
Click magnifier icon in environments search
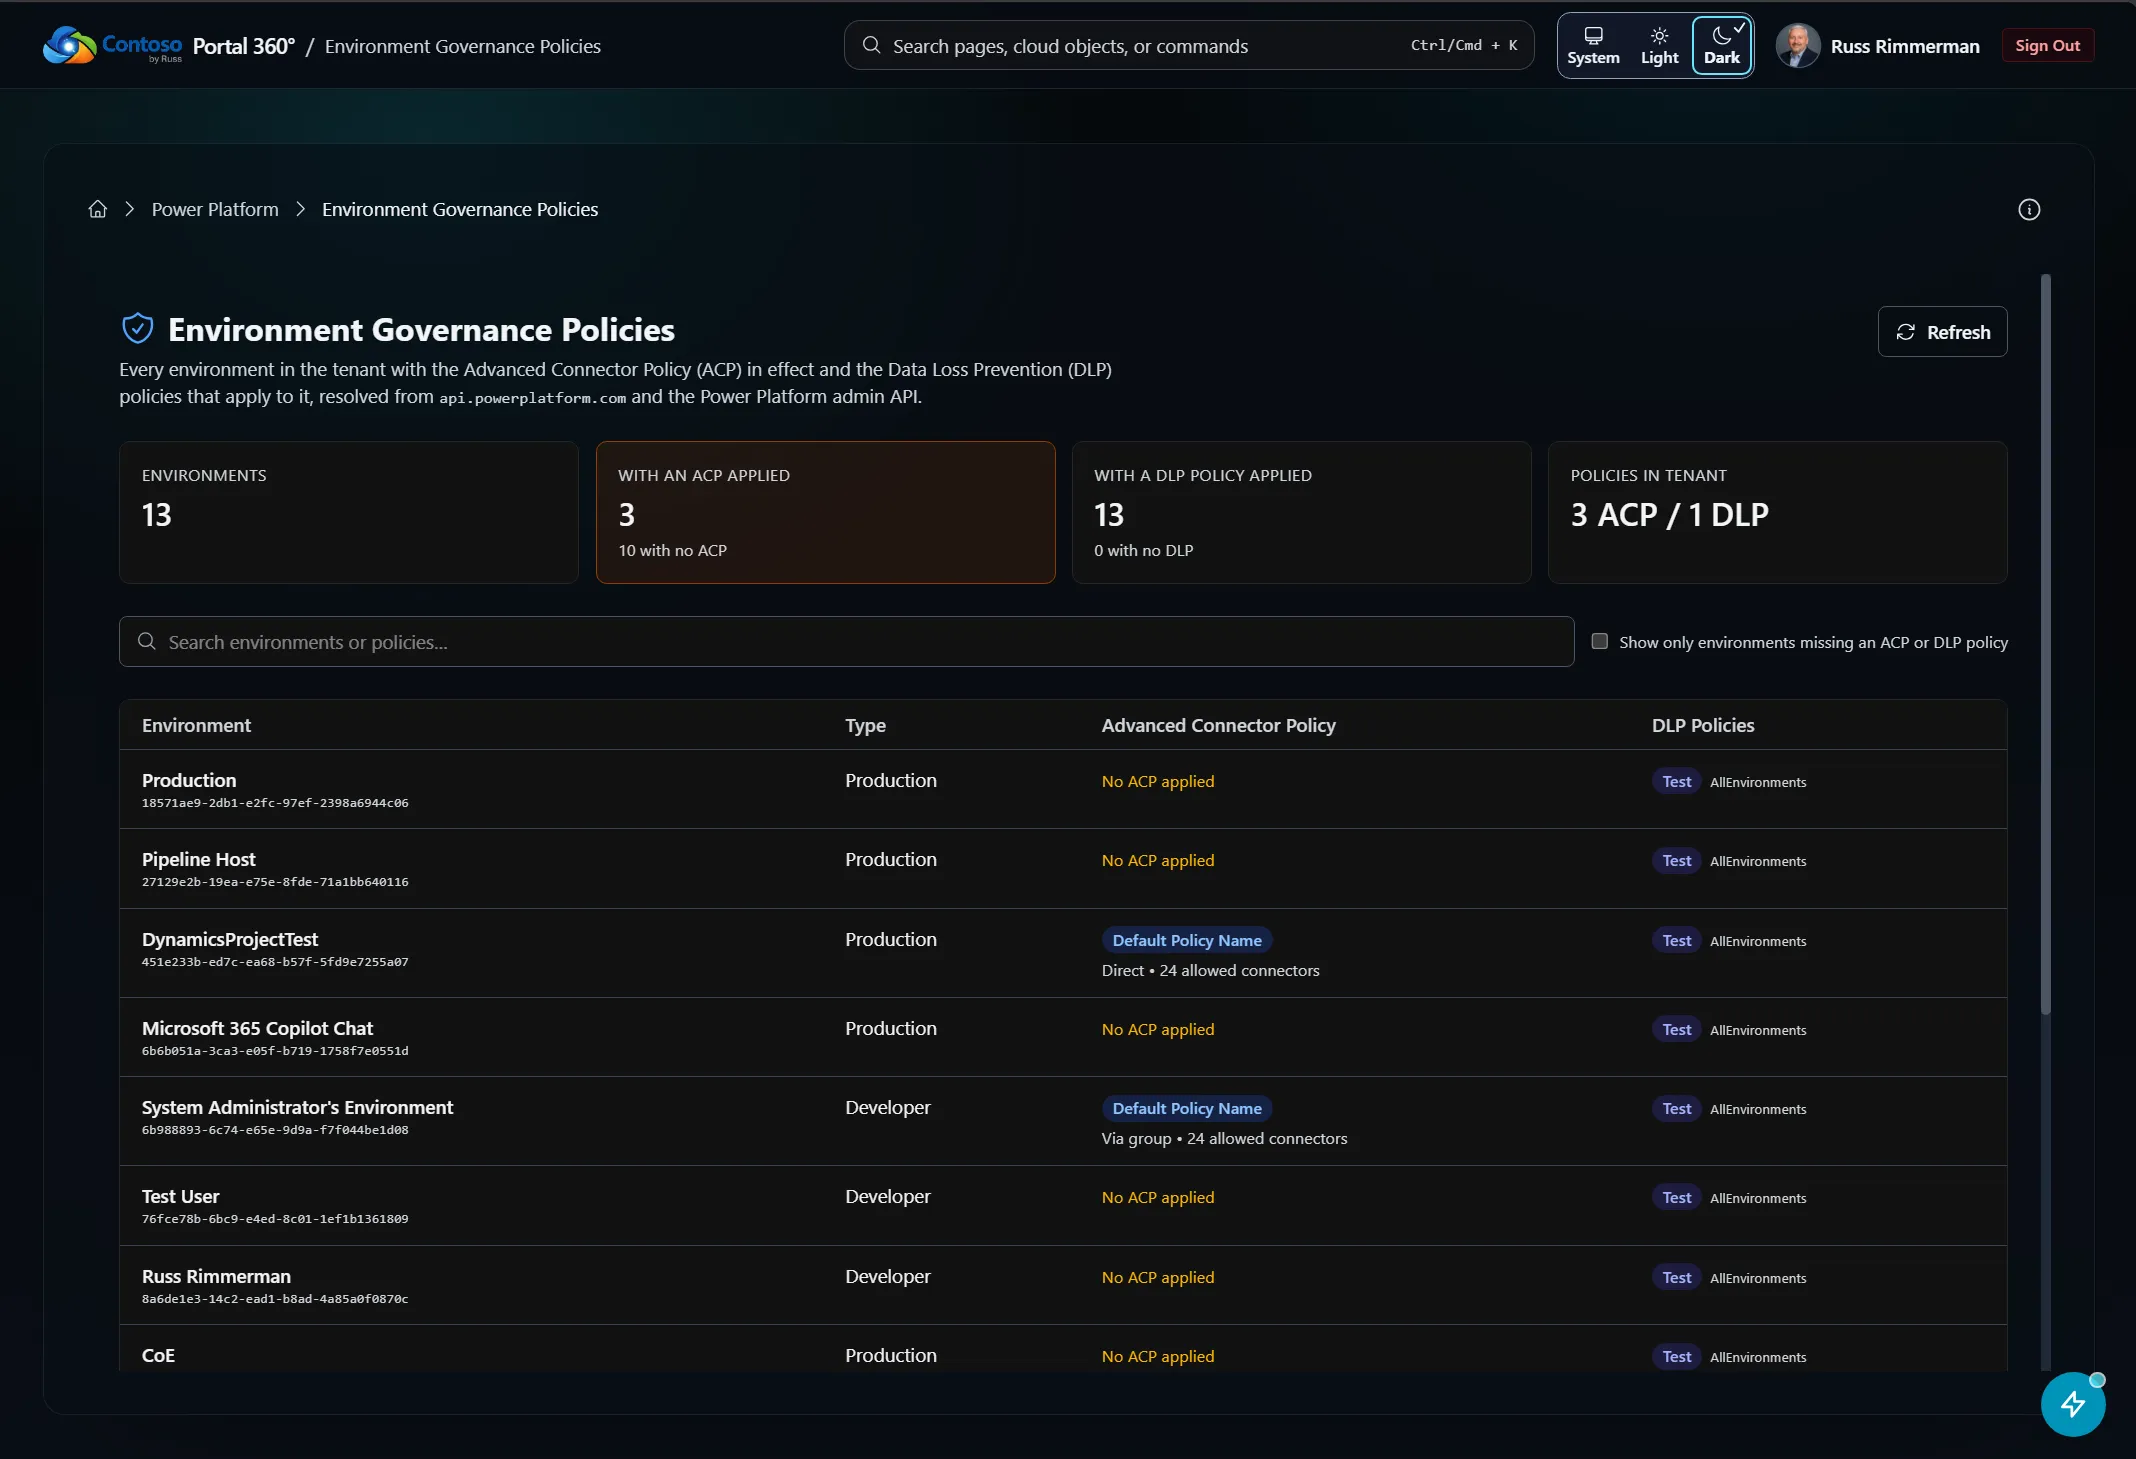pos(147,641)
